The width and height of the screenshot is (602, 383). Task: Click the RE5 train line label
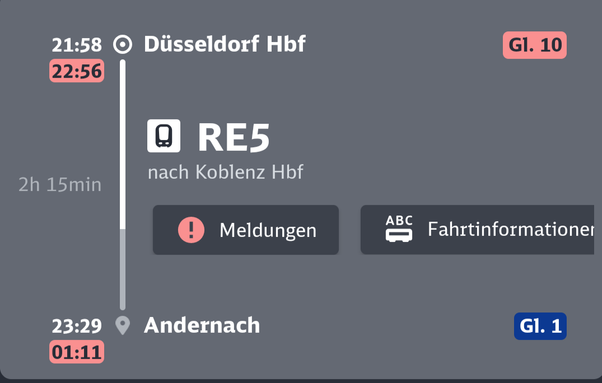(x=233, y=137)
